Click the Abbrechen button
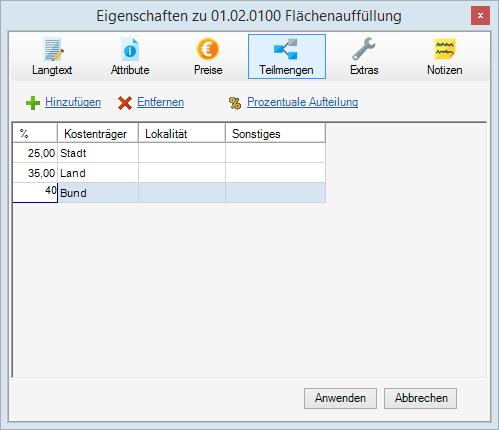Screen dimensions: 499x430 click(x=420, y=398)
